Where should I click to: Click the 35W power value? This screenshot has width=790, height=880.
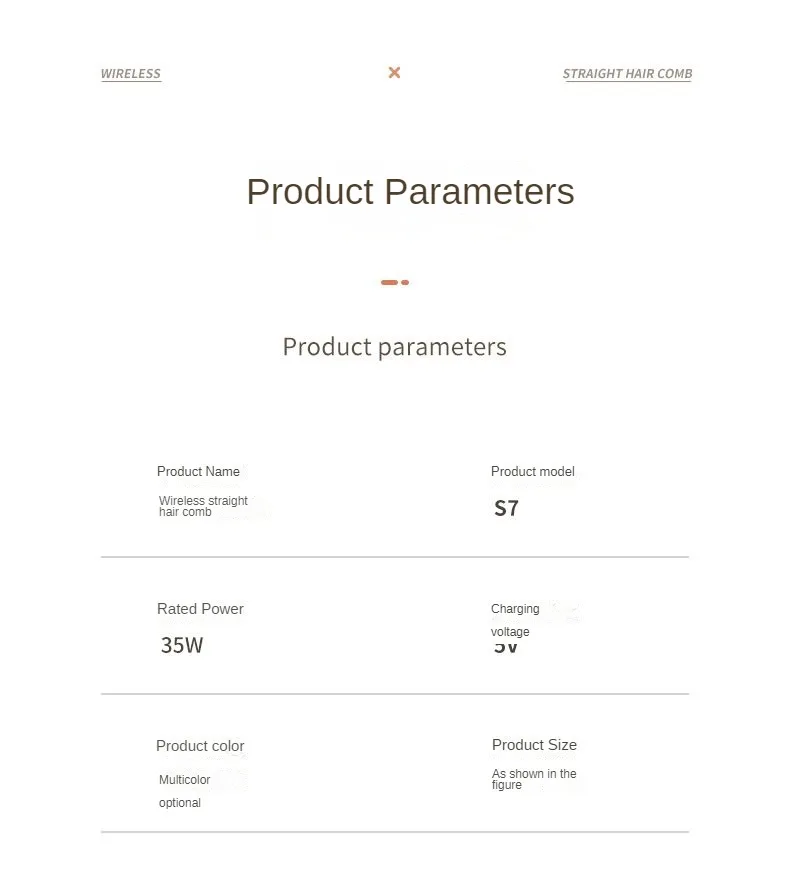(182, 645)
